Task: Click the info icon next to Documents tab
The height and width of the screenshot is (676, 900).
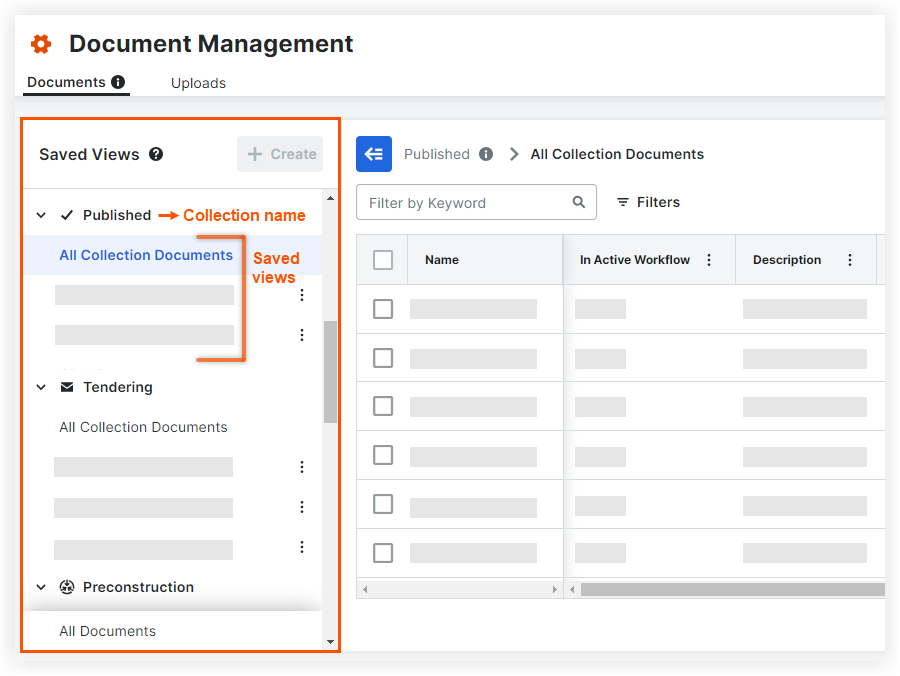Action: [x=118, y=82]
